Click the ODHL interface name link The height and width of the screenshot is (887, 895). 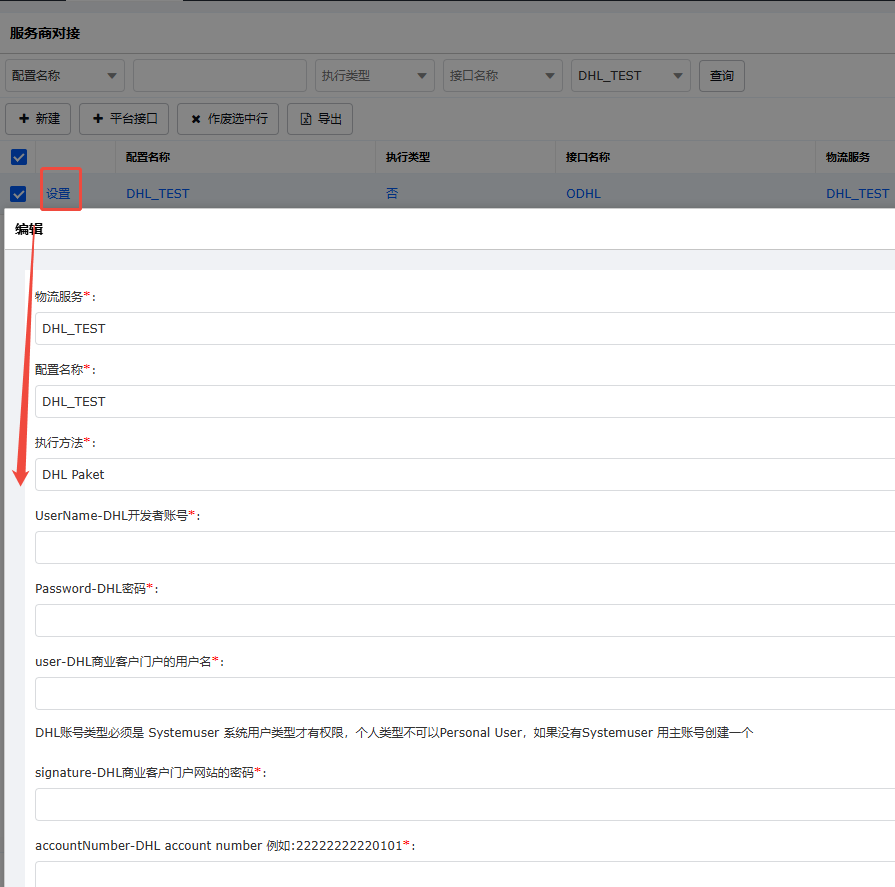(x=583, y=193)
